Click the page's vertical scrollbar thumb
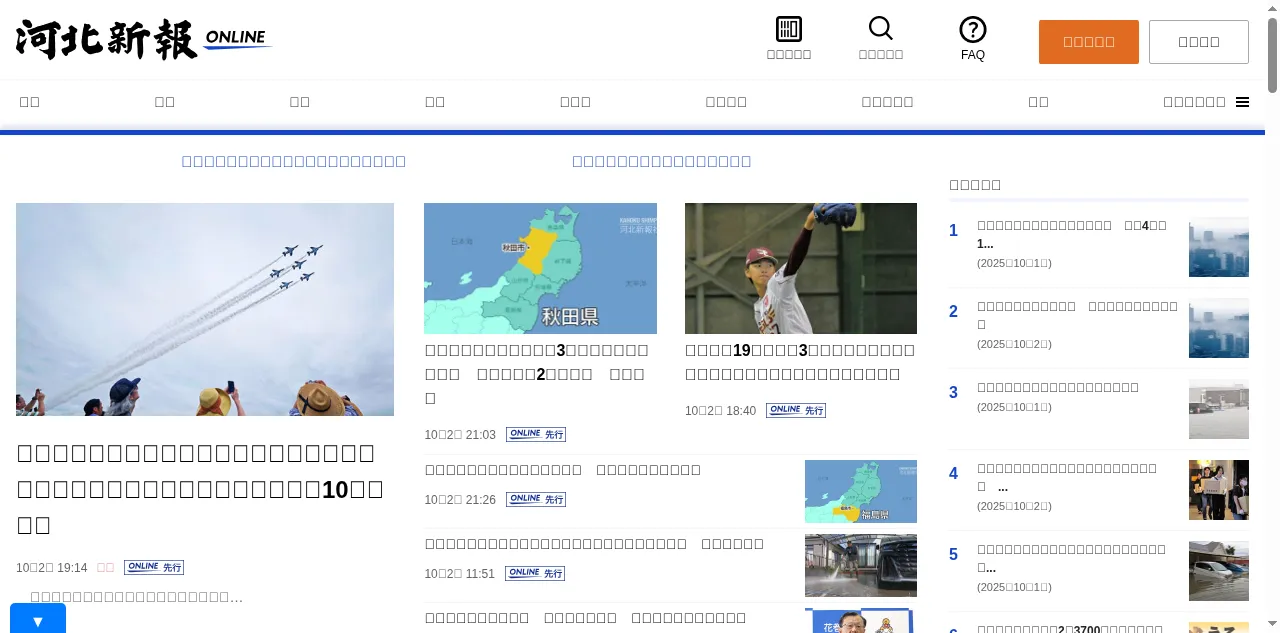Viewport: 1280px width, 633px height. pyautogui.click(x=1272, y=55)
